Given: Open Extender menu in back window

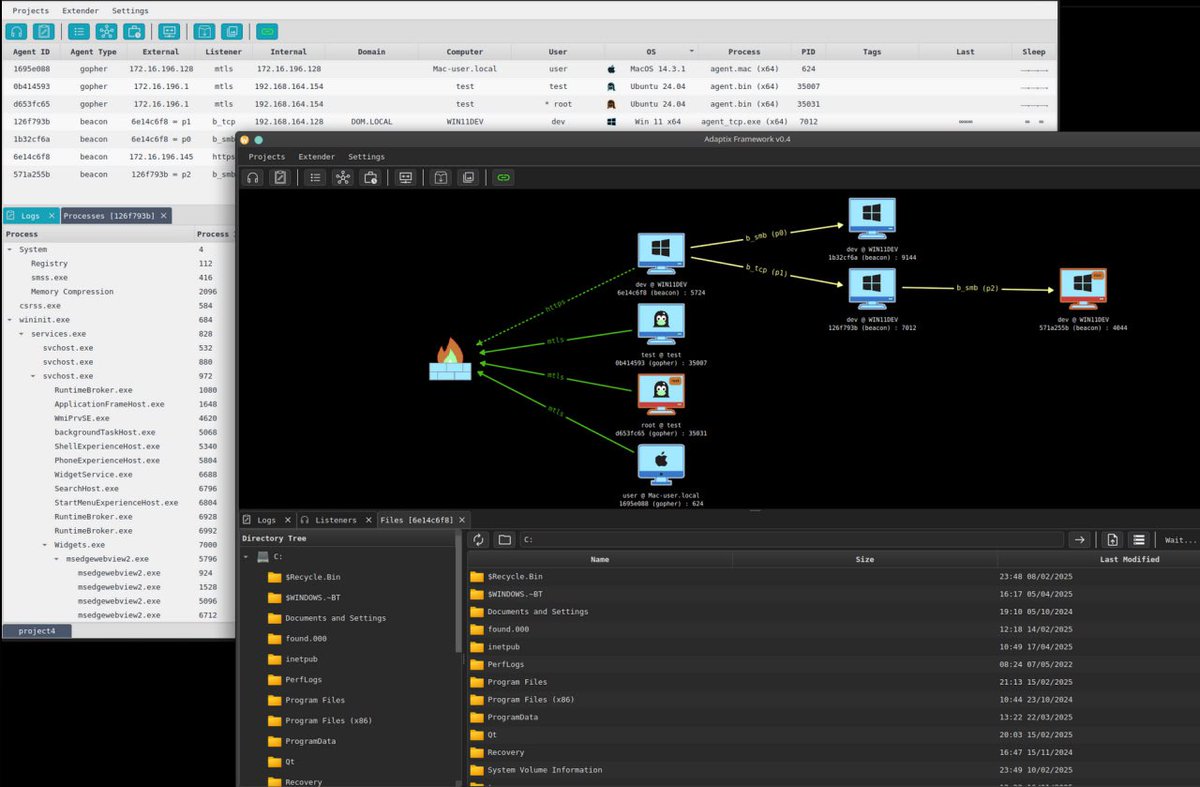Looking at the screenshot, I should coord(80,11).
